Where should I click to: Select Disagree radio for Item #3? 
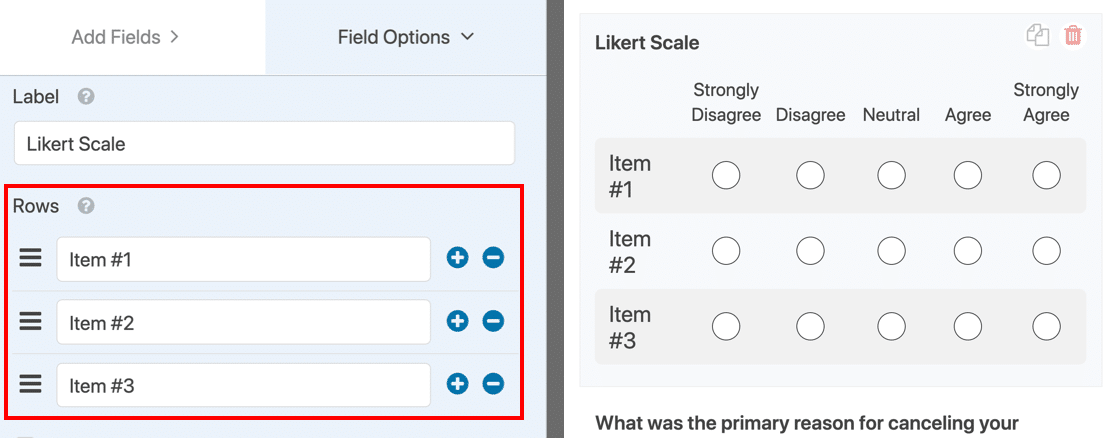(810, 326)
